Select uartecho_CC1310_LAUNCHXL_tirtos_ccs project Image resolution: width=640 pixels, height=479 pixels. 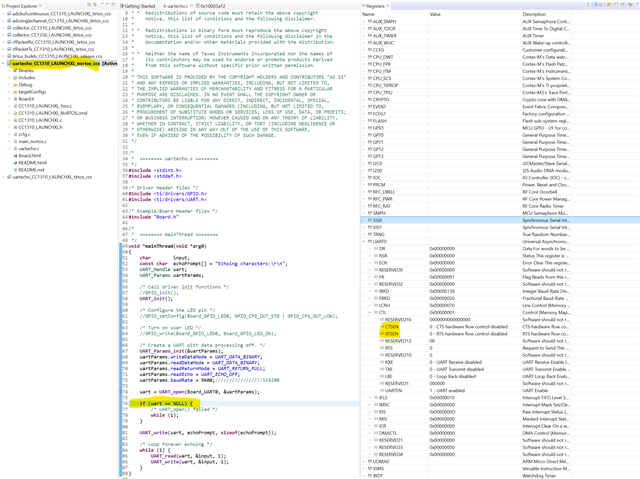[x=52, y=177]
